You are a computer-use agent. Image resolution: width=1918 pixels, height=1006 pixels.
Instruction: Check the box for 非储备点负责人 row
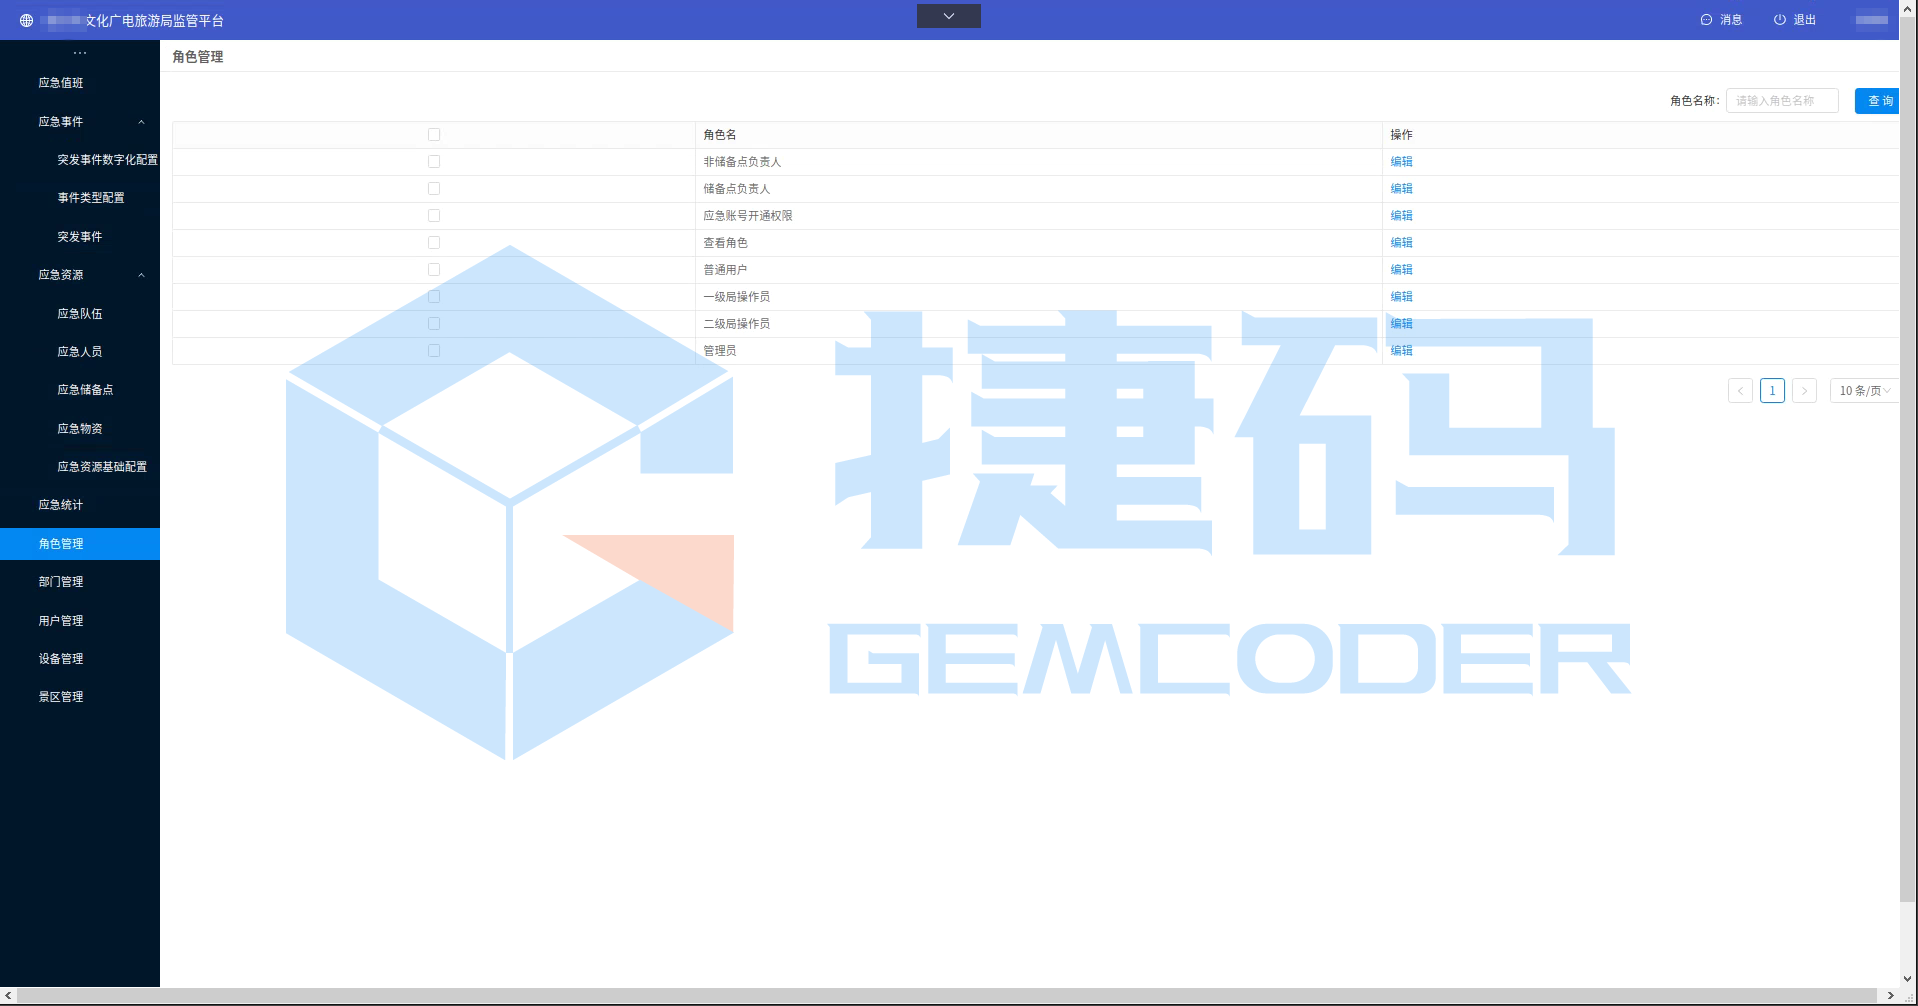click(434, 162)
